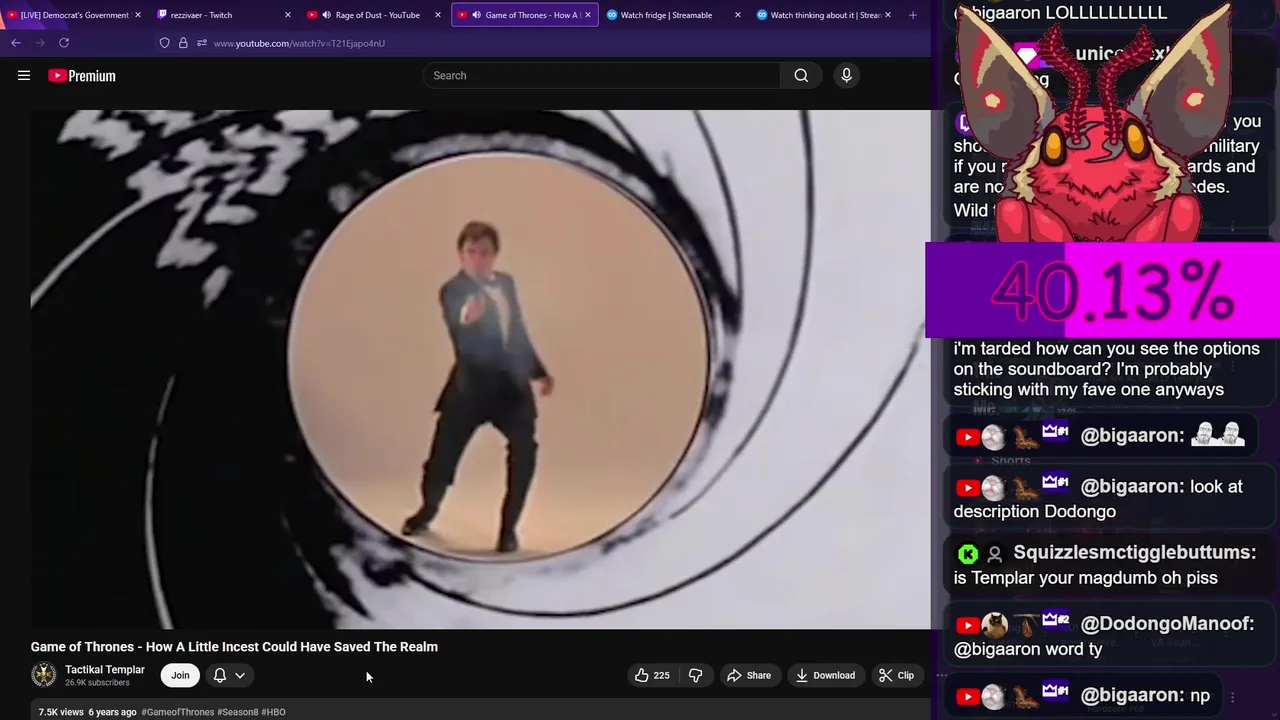Create a Clip with scissors button
Image resolution: width=1280 pixels, height=720 pixels.
pos(896,675)
